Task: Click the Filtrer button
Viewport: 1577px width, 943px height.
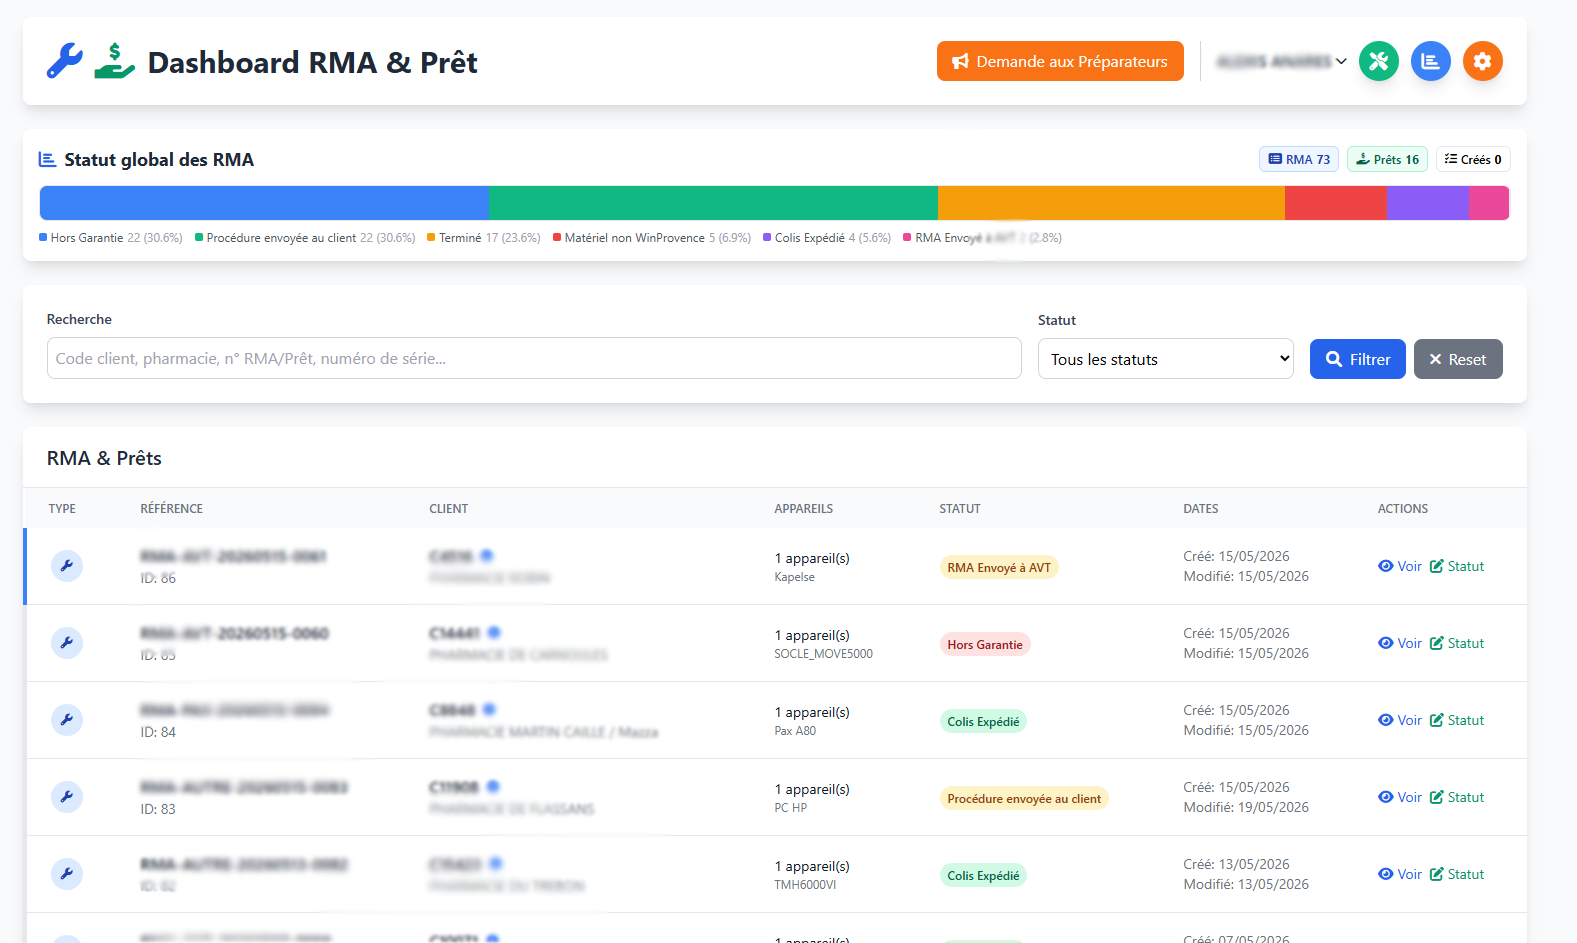Action: point(1358,359)
